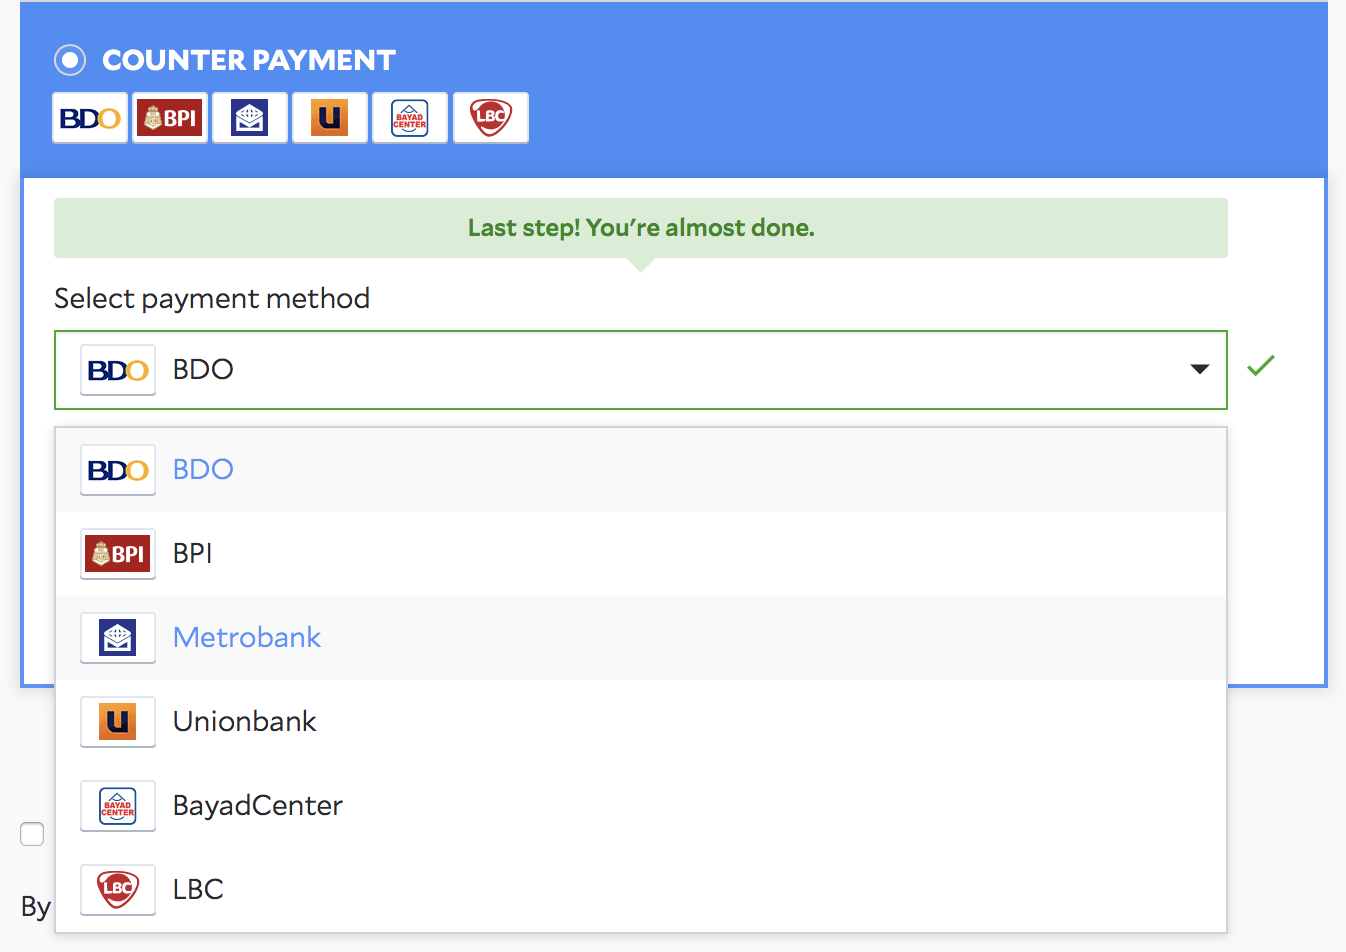This screenshot has width=1346, height=952.
Task: Click the LBC logo in header row
Action: [x=491, y=118]
